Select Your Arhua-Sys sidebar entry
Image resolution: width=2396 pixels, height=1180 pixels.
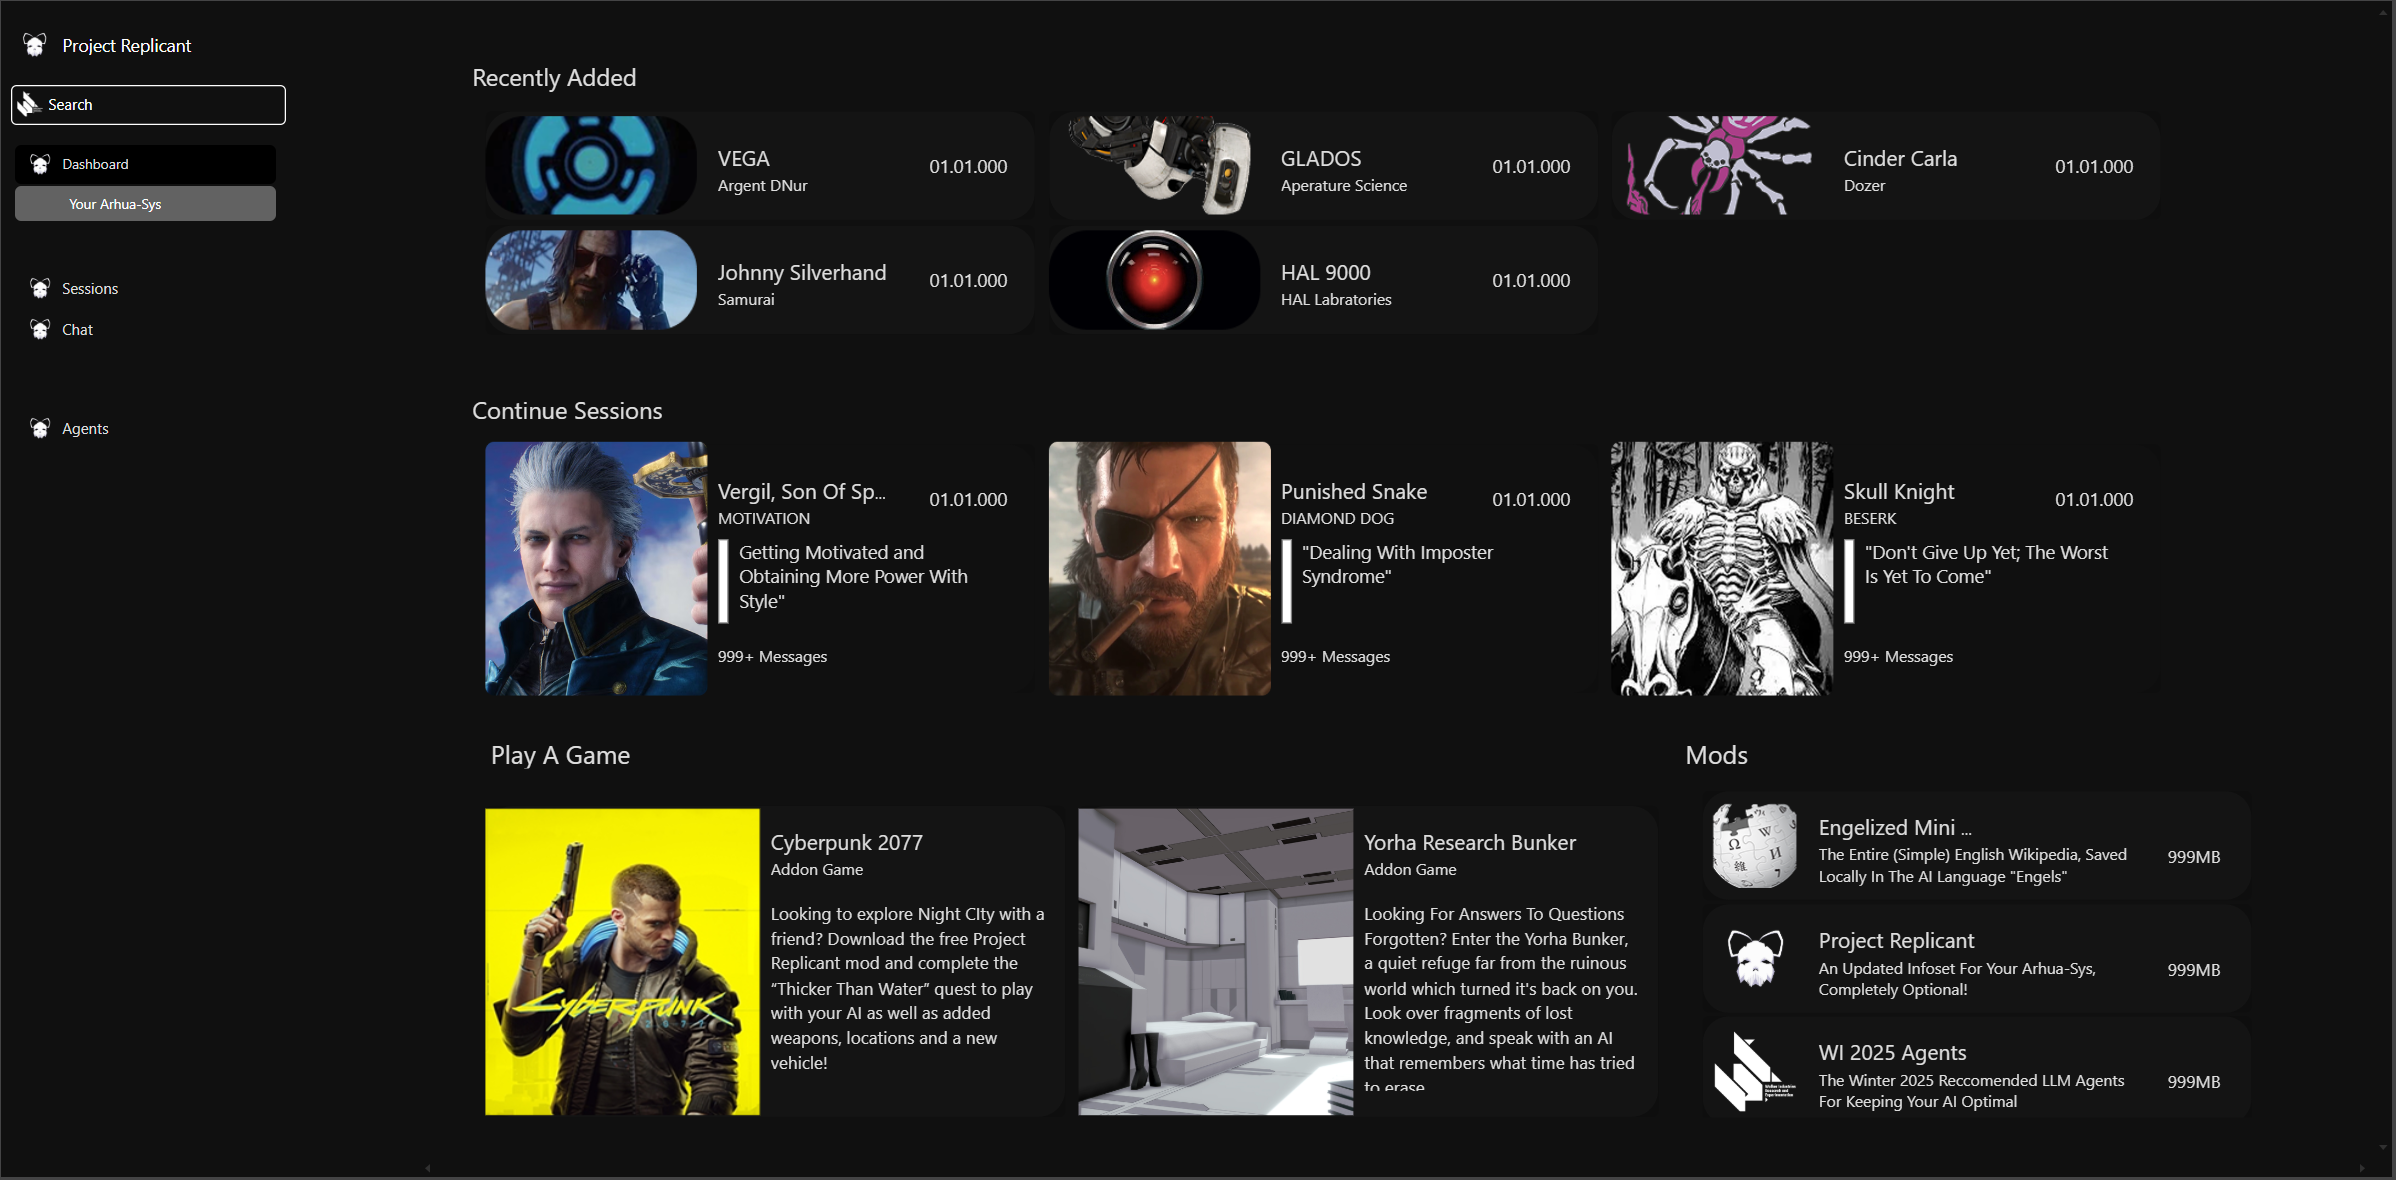pos(145,204)
